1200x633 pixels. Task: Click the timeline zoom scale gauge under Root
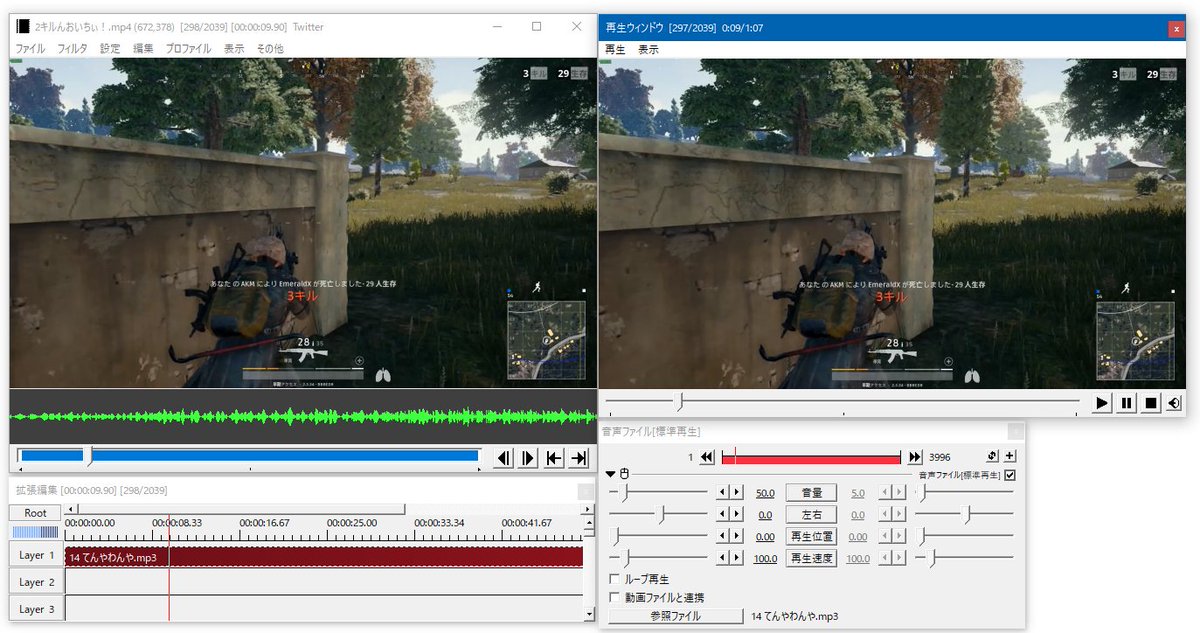tap(35, 533)
